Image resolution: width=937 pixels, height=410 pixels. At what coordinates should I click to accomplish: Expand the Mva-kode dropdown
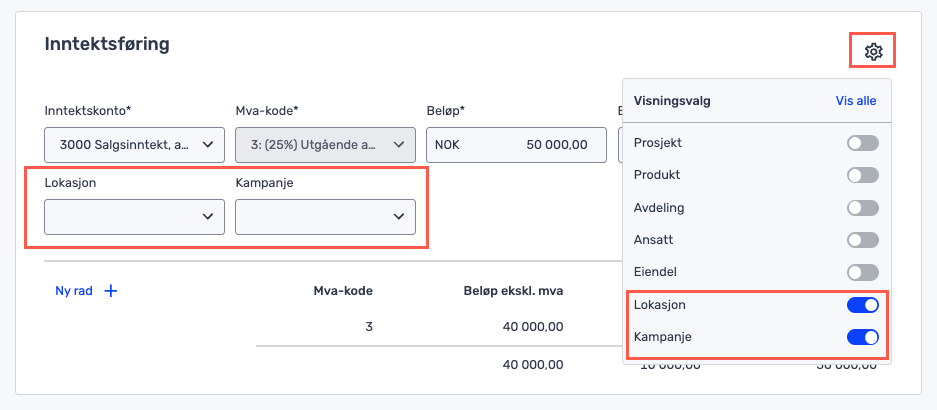click(x=325, y=145)
